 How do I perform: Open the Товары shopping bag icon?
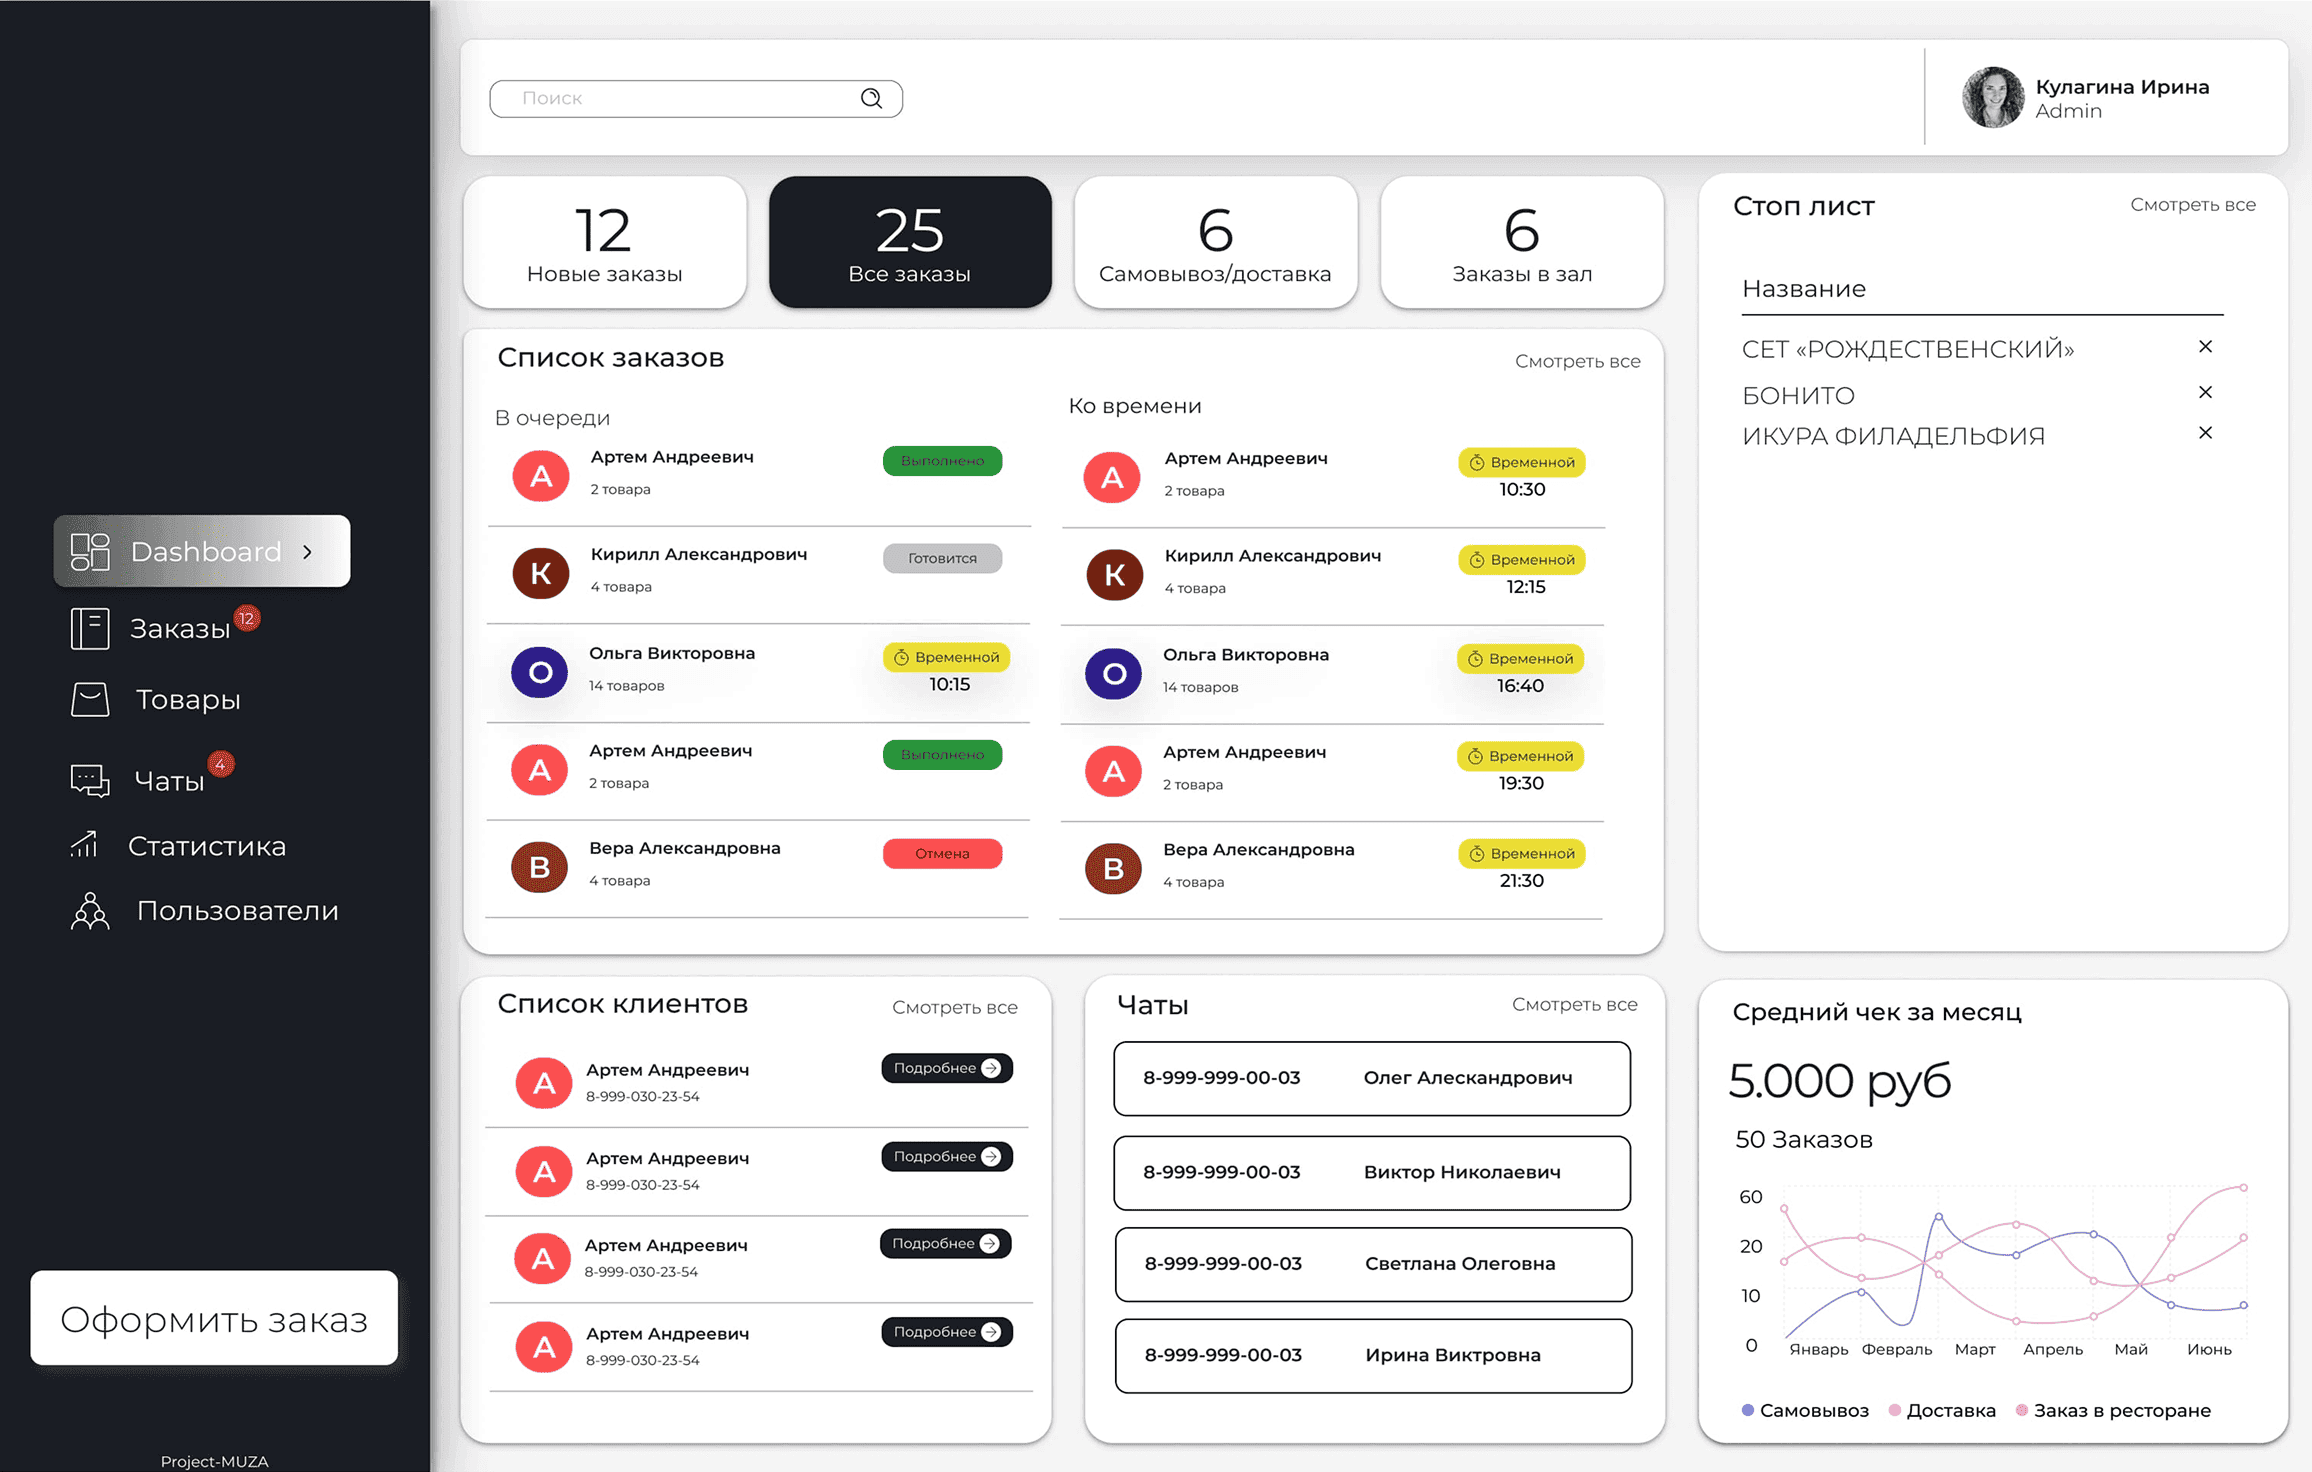coord(89,699)
